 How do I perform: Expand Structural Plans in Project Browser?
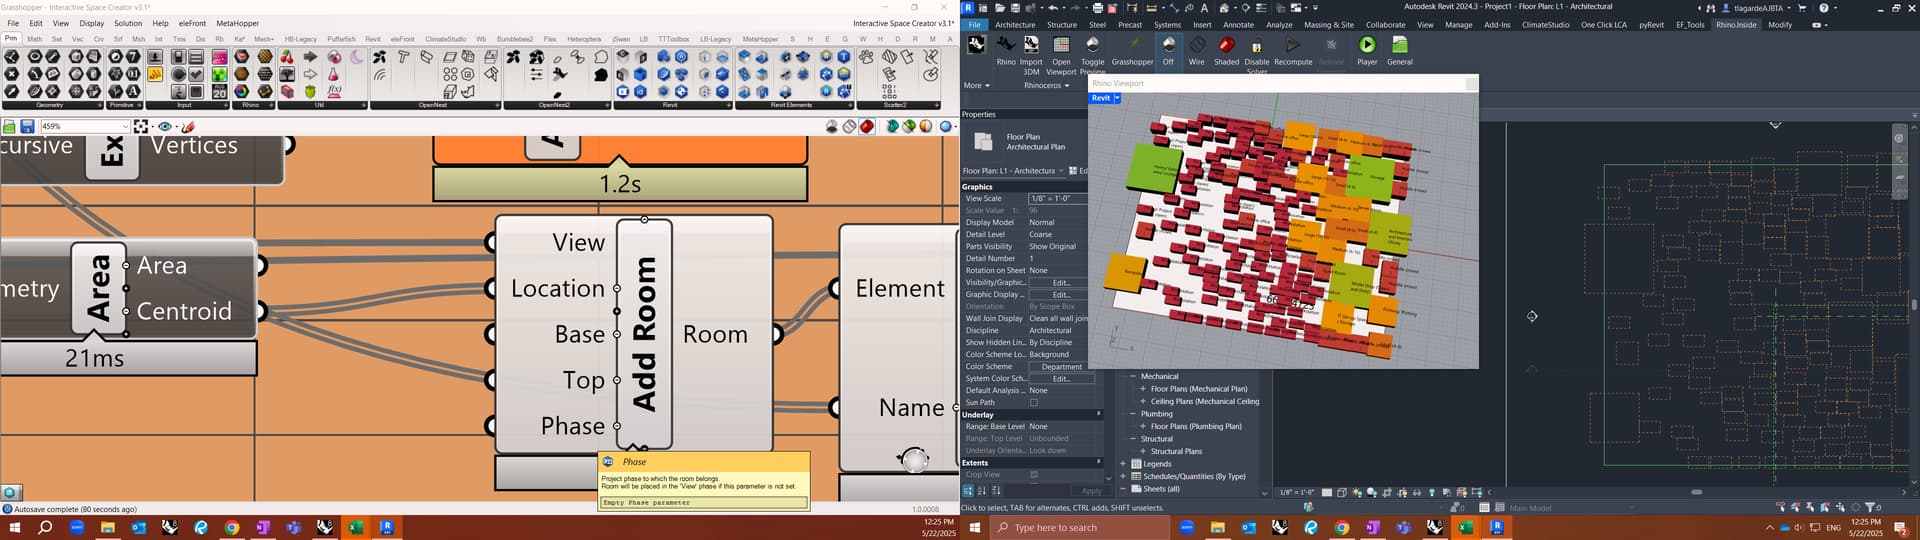(1143, 451)
